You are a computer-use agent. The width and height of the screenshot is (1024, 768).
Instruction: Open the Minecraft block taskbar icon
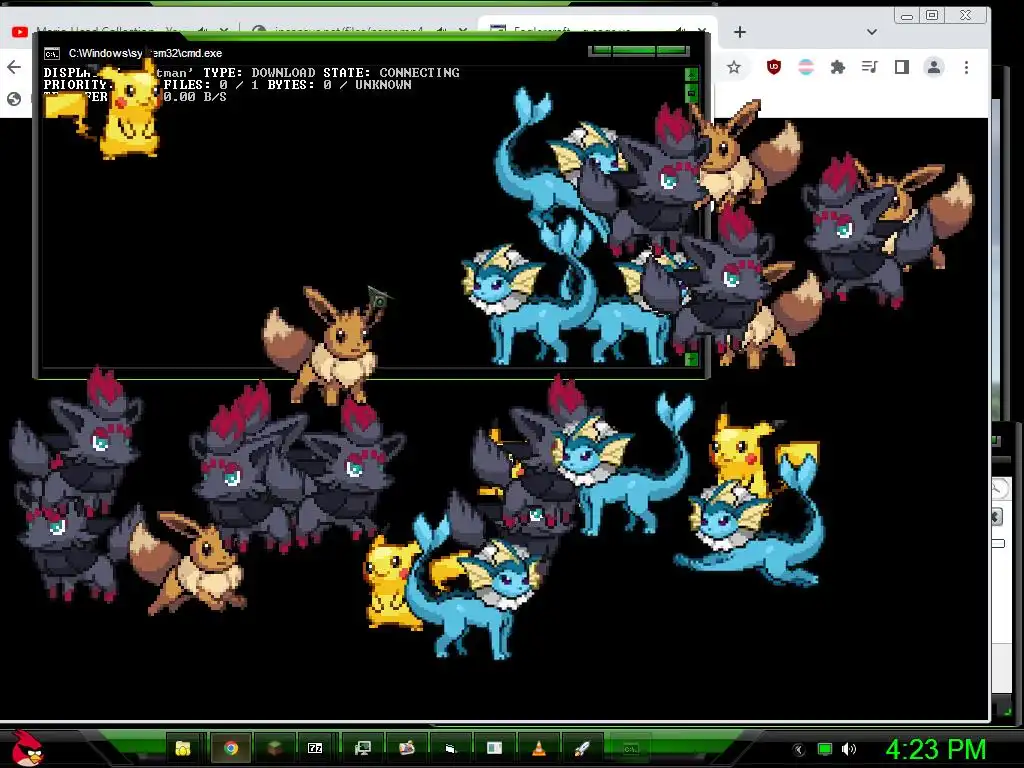(x=274, y=748)
